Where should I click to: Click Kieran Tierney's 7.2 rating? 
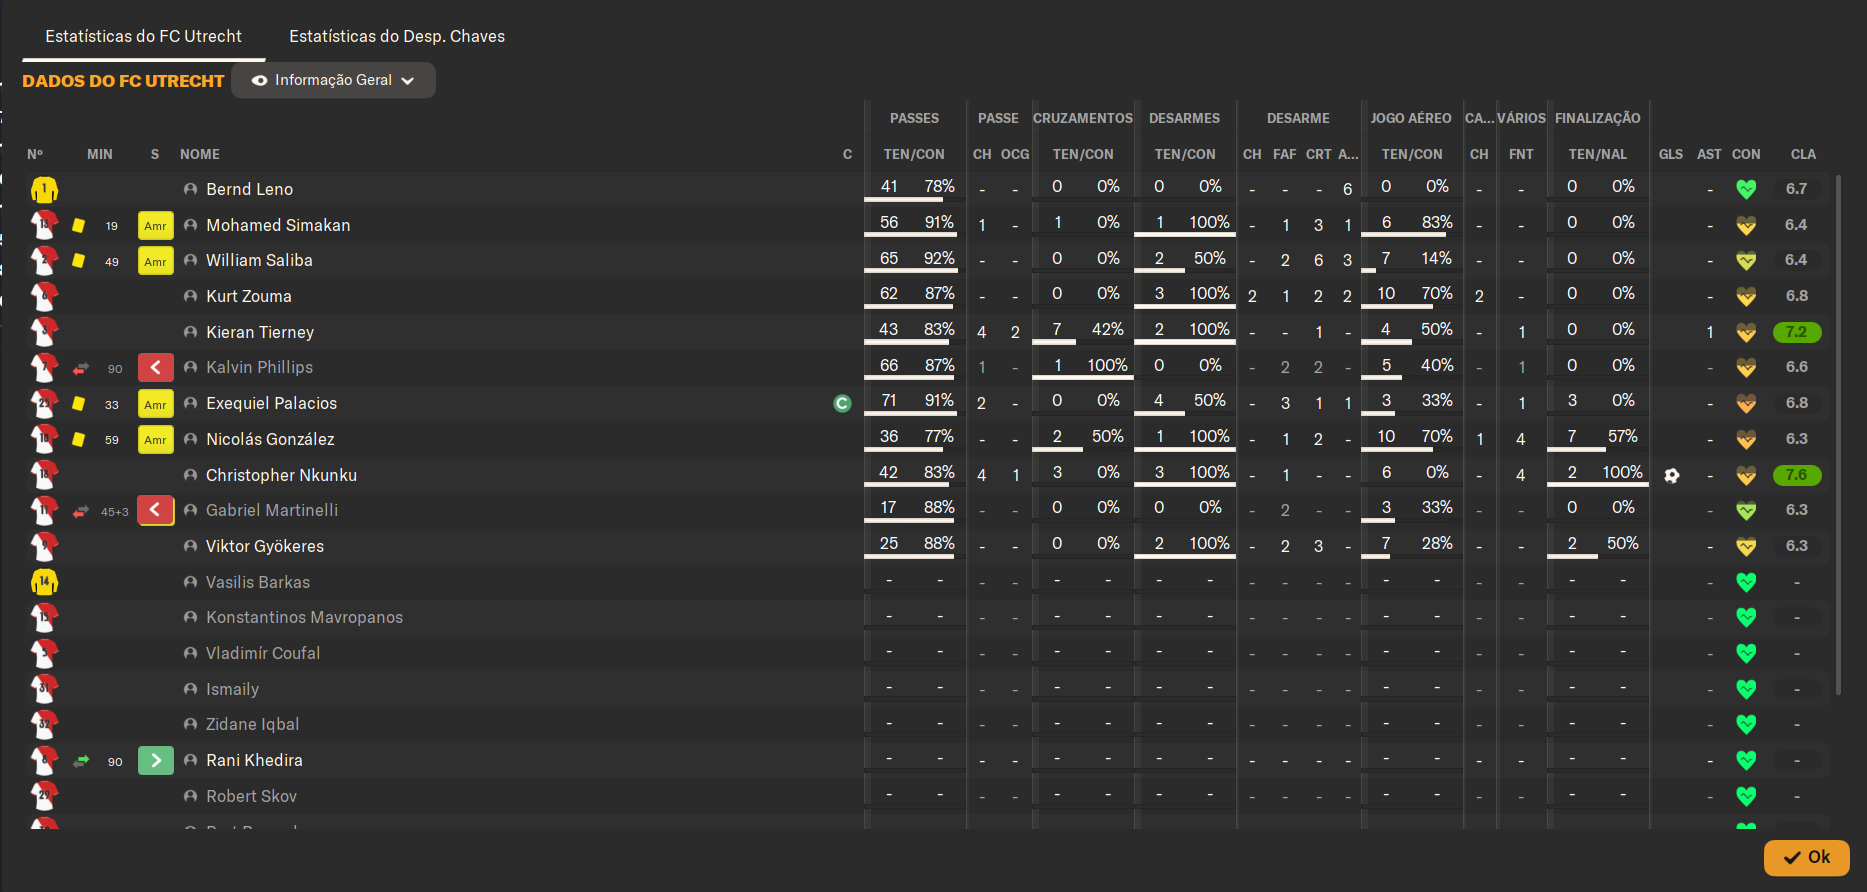[x=1796, y=332]
